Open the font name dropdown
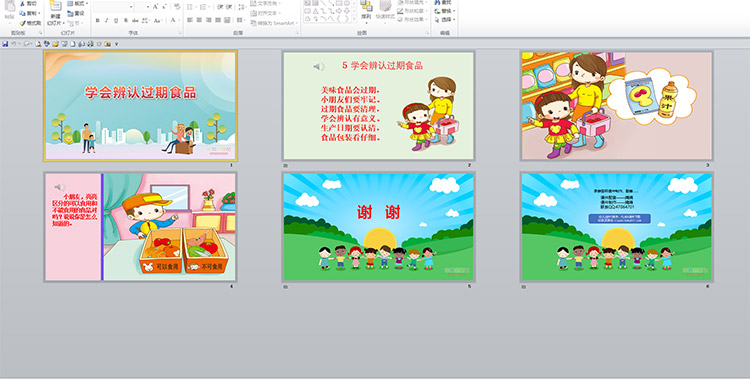This screenshot has width=750, height=379. 131,7
